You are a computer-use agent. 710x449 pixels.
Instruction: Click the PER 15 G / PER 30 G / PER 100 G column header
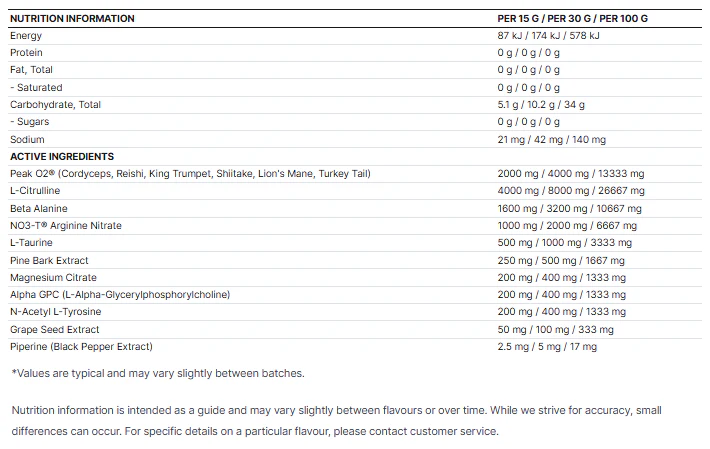click(572, 19)
